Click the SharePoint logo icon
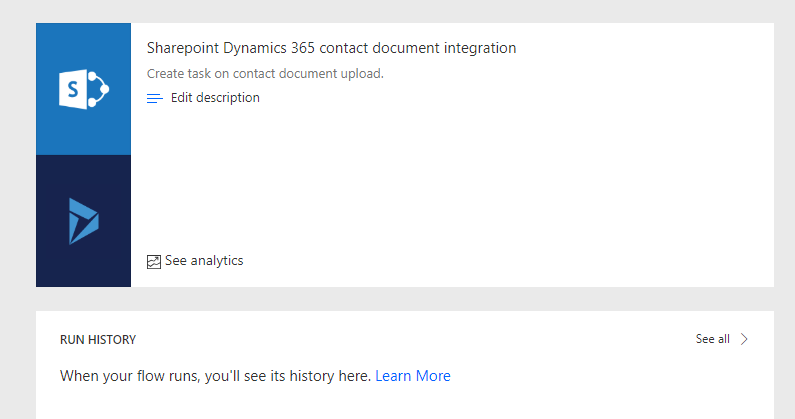The image size is (795, 419). click(x=83, y=90)
